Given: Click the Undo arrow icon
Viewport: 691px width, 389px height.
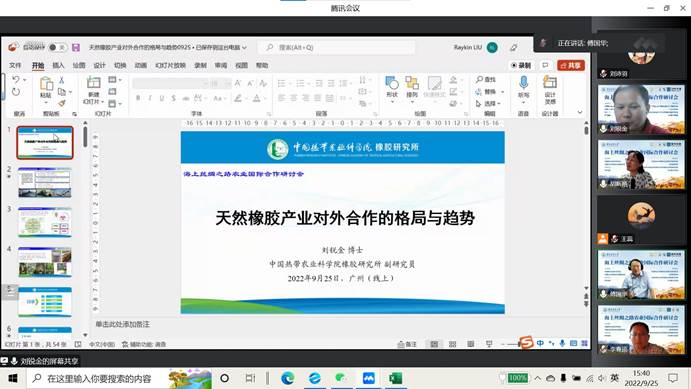Looking at the screenshot, I should [16, 80].
